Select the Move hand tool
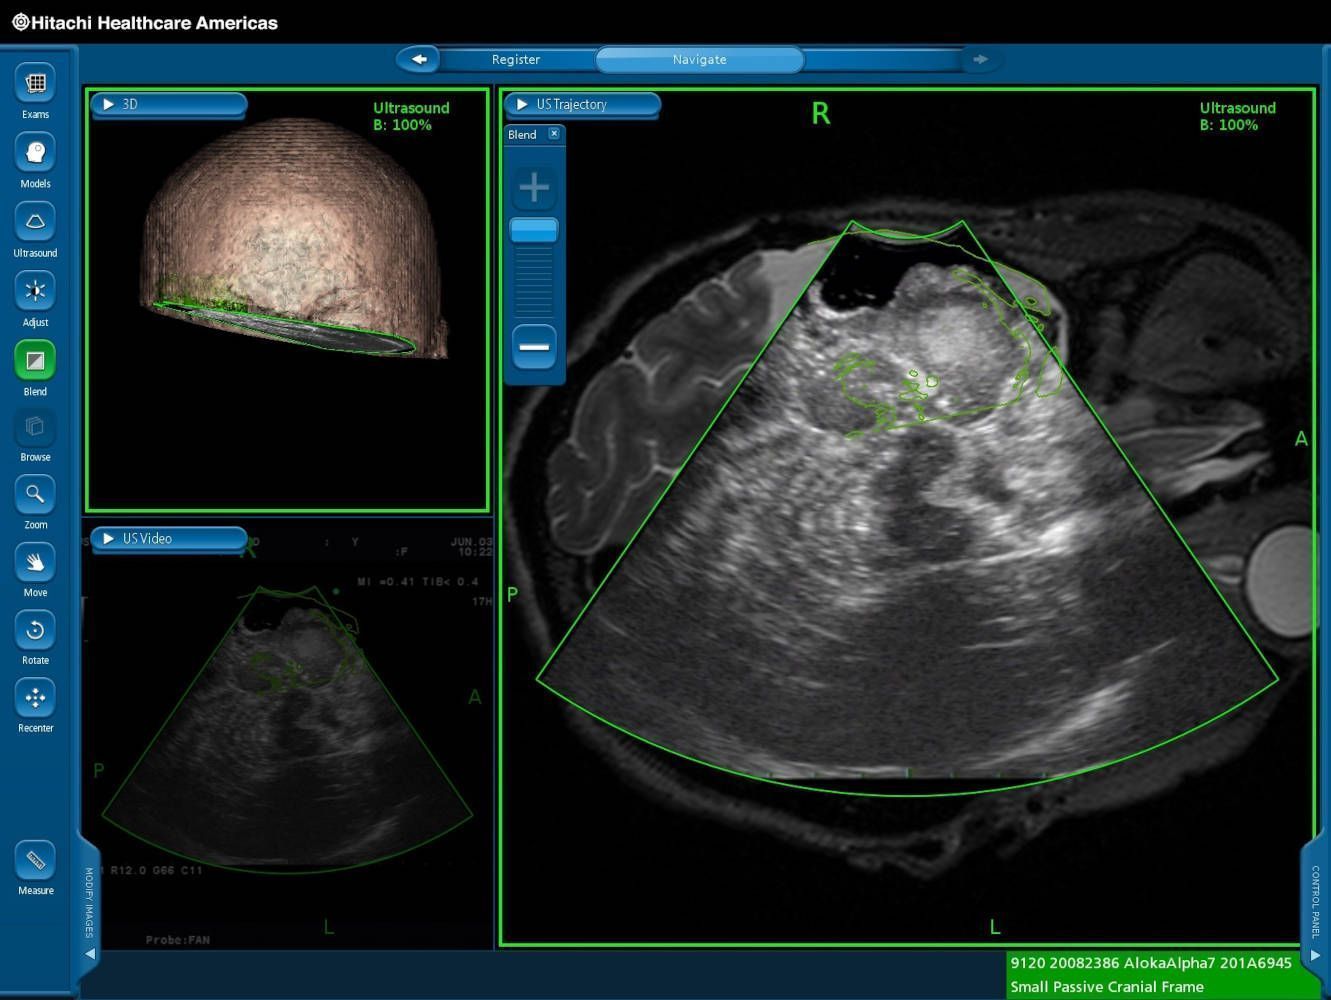The width and height of the screenshot is (1331, 1000). 35,562
